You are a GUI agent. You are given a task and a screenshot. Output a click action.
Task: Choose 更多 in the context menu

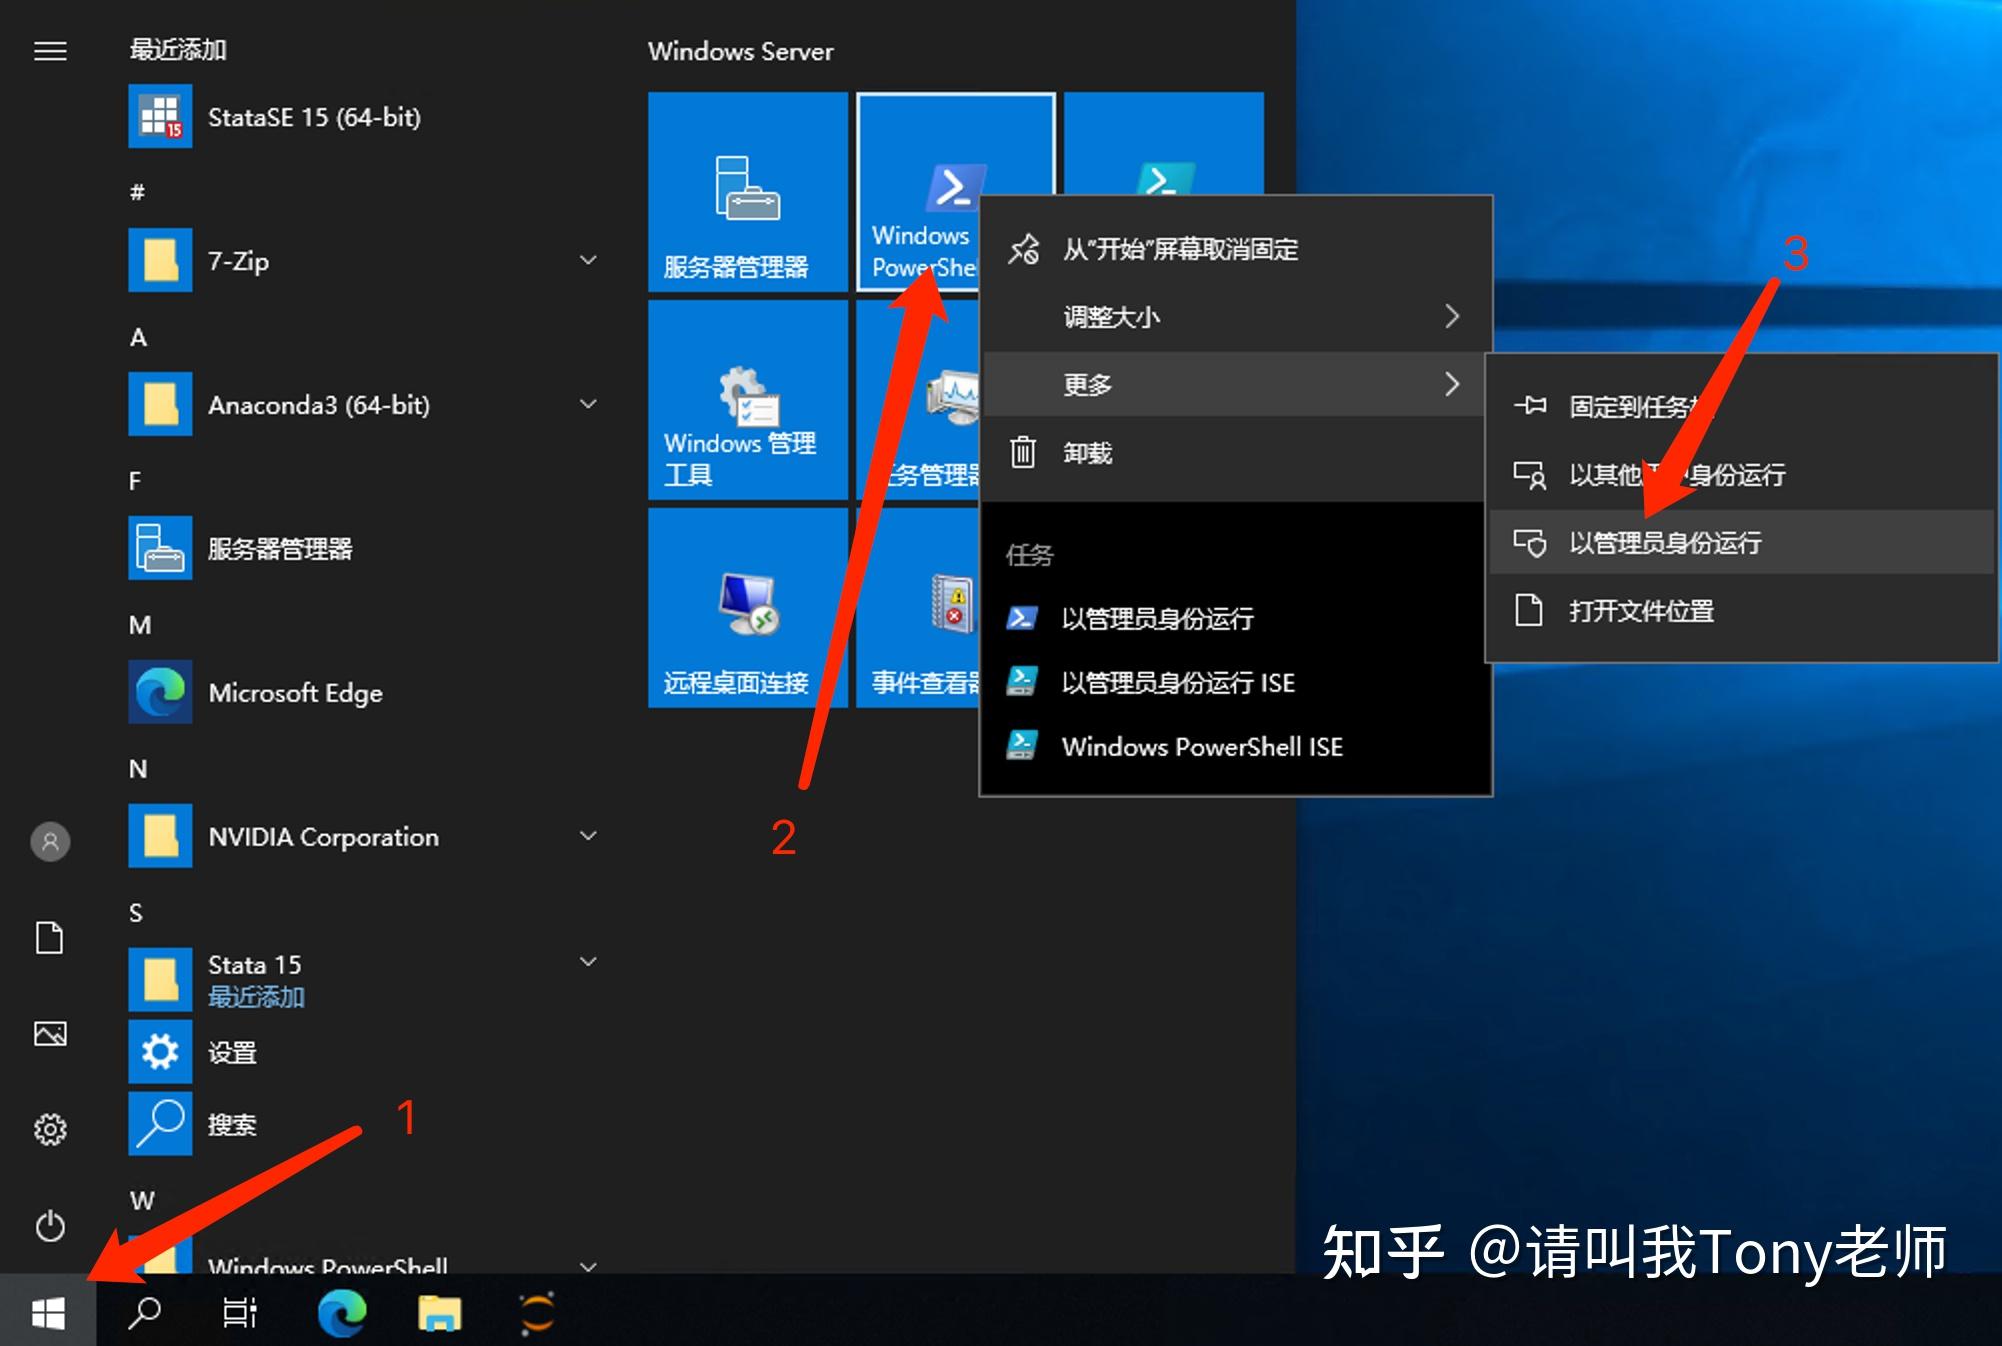pyautogui.click(x=1236, y=384)
